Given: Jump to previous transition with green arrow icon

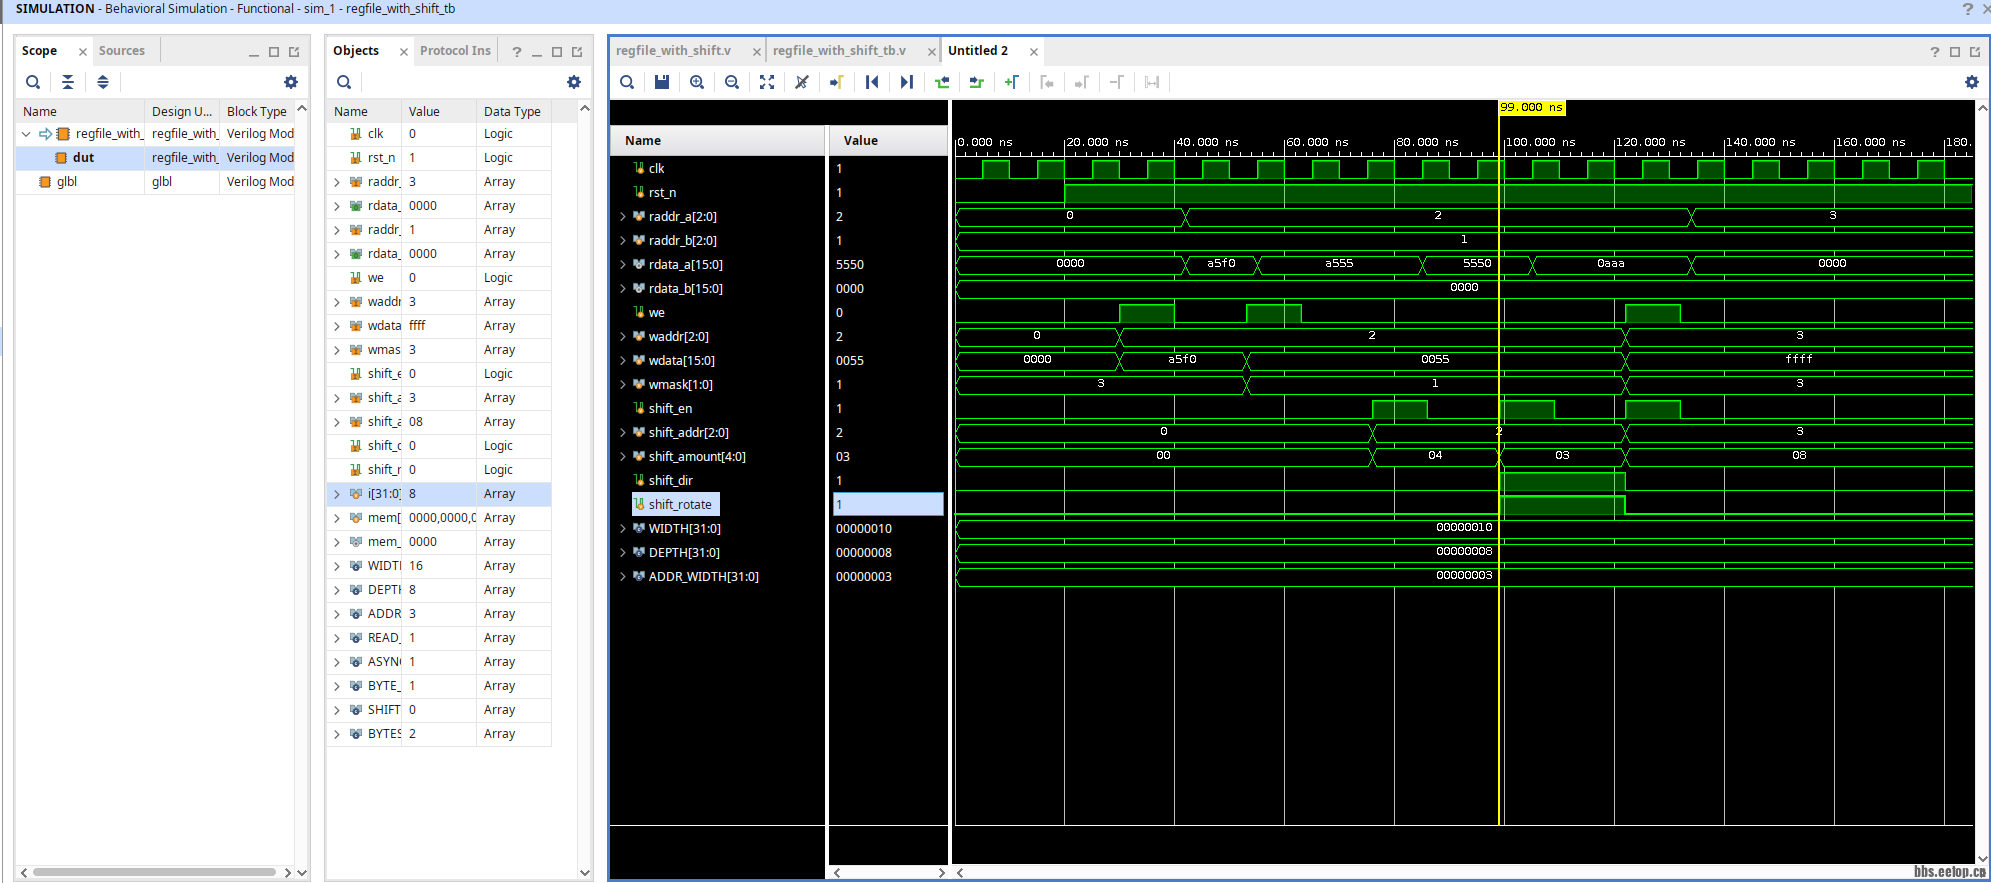Looking at the screenshot, I should (x=942, y=82).
